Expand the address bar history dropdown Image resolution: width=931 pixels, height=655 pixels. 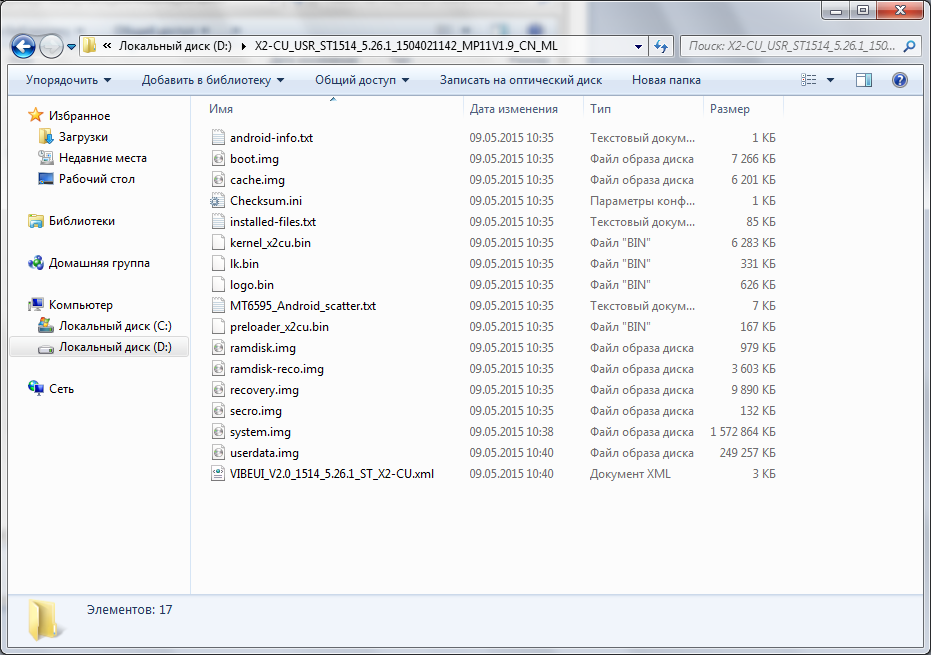638,46
